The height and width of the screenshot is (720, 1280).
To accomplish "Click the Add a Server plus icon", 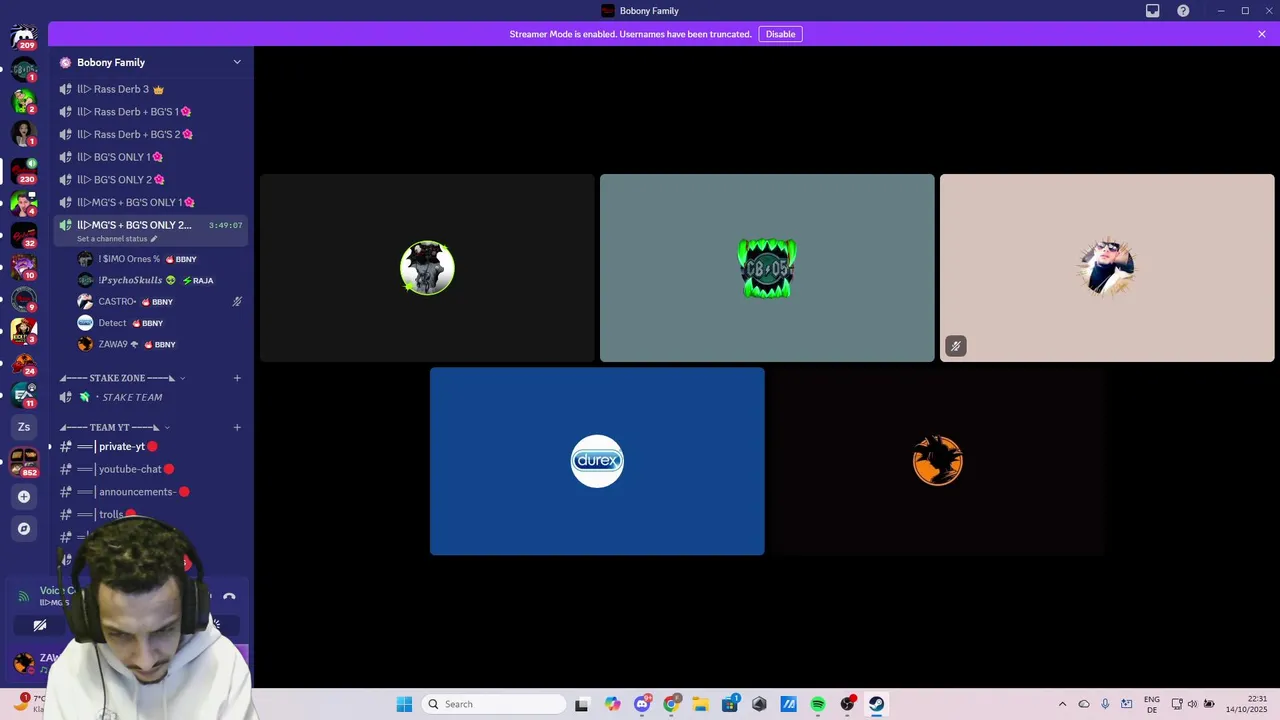I will click(x=24, y=496).
